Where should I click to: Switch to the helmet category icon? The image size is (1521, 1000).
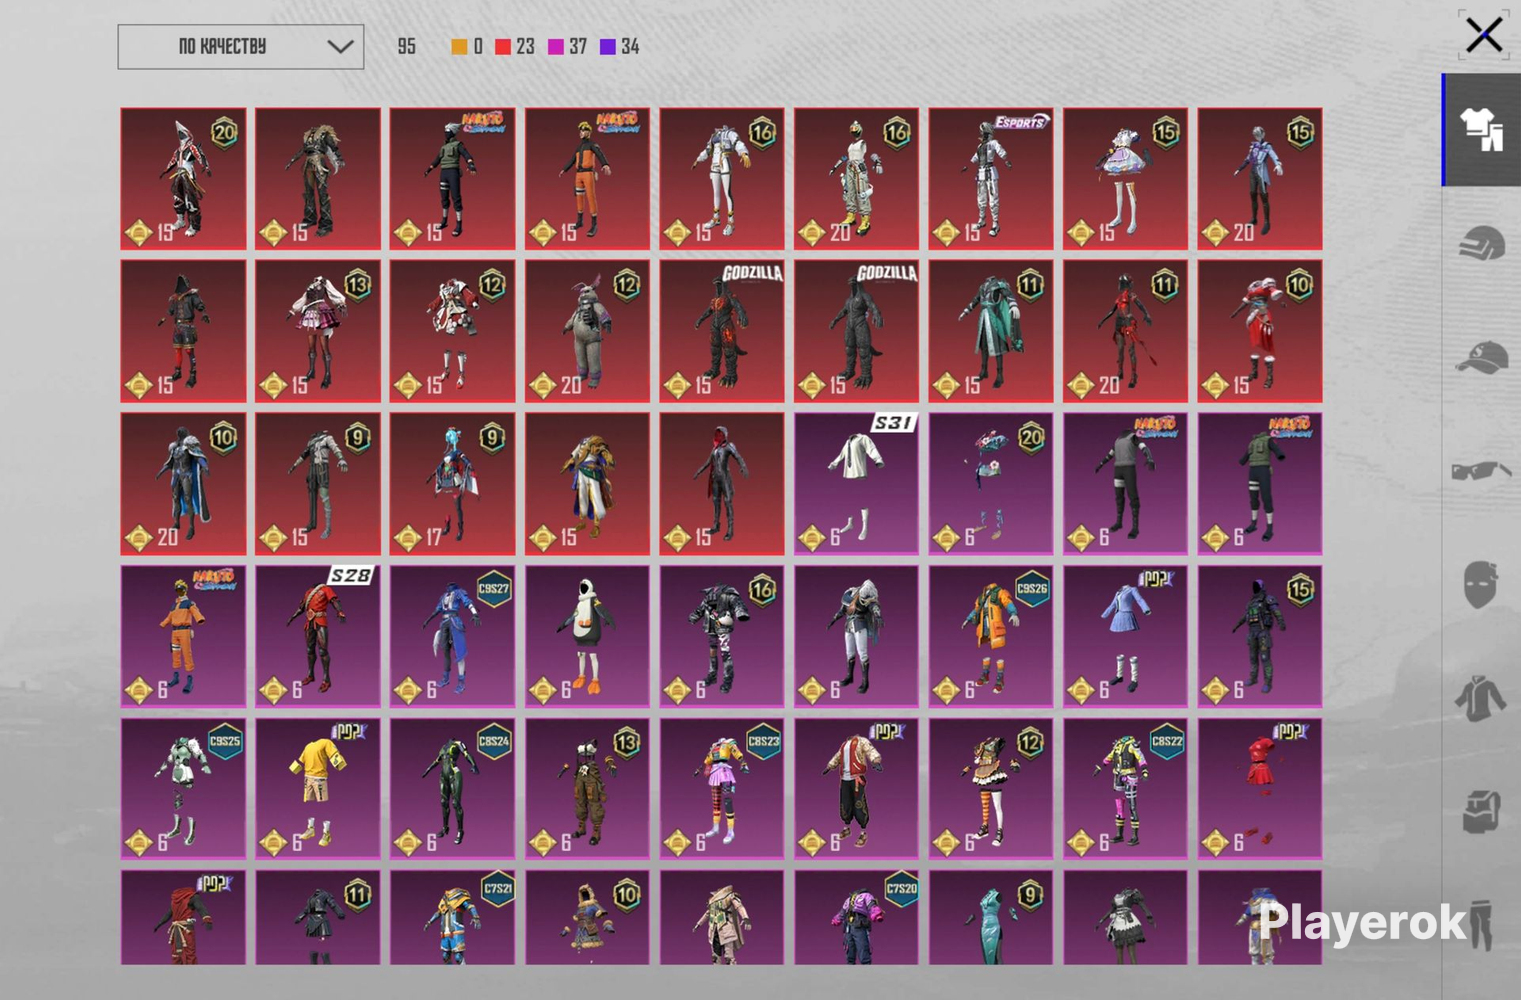click(1481, 243)
